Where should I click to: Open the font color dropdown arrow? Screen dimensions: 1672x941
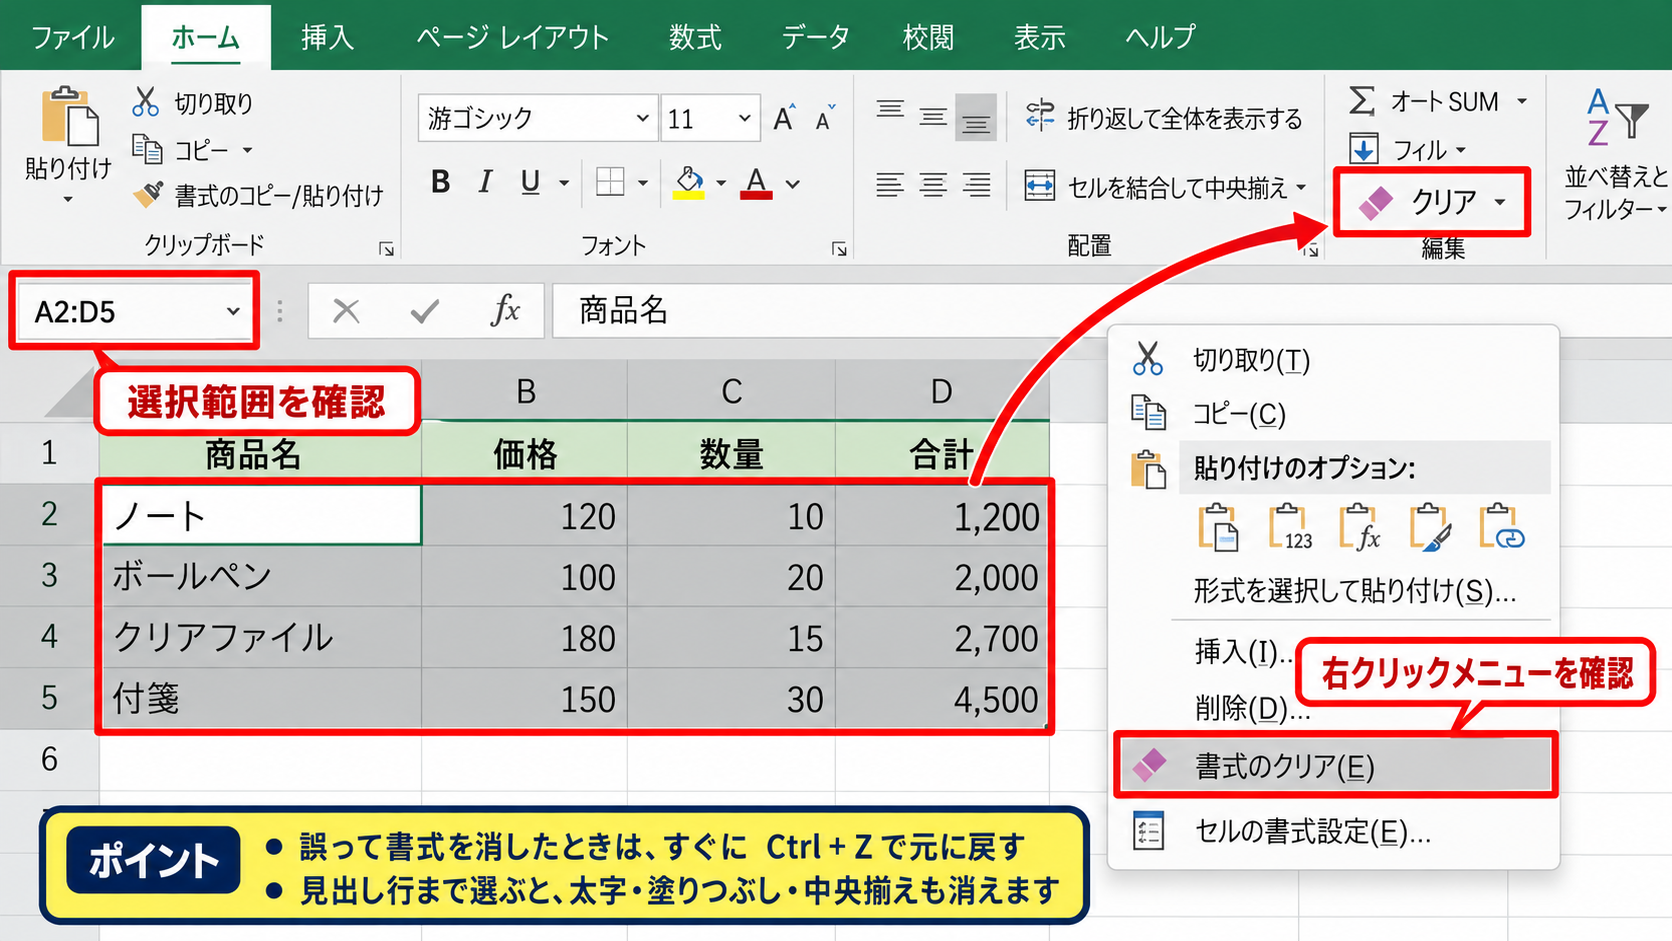click(x=793, y=184)
